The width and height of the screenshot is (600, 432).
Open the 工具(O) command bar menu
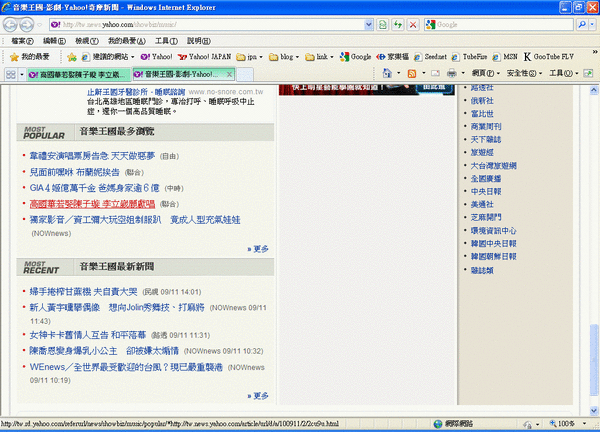(x=564, y=73)
